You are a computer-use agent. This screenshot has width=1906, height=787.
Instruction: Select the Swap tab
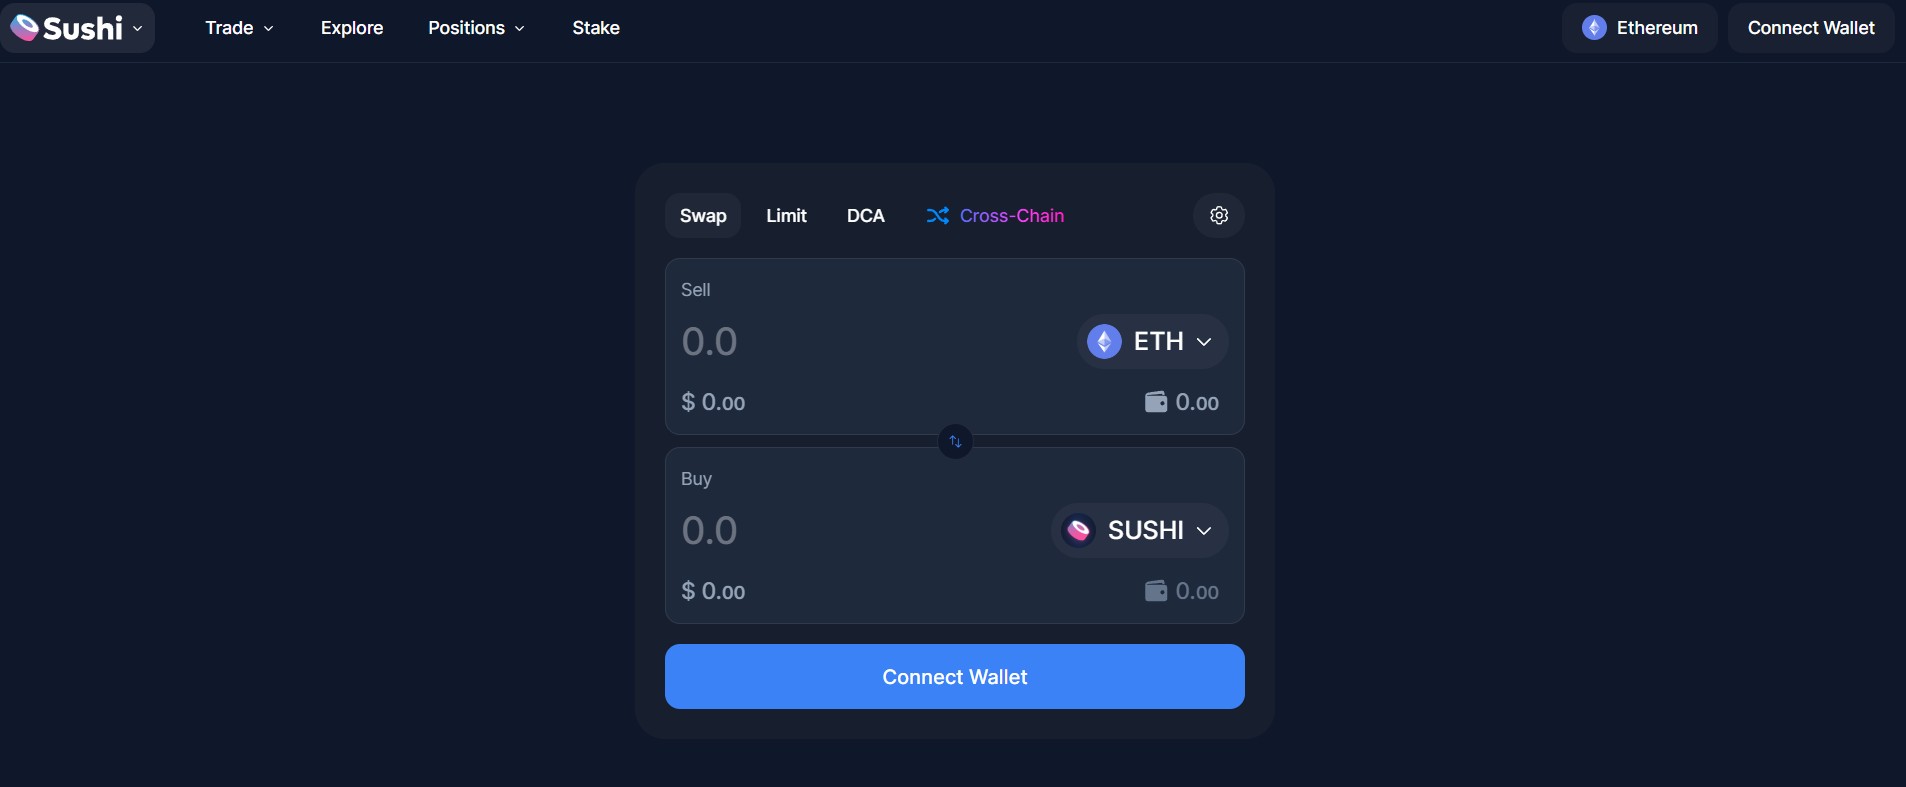[703, 216]
